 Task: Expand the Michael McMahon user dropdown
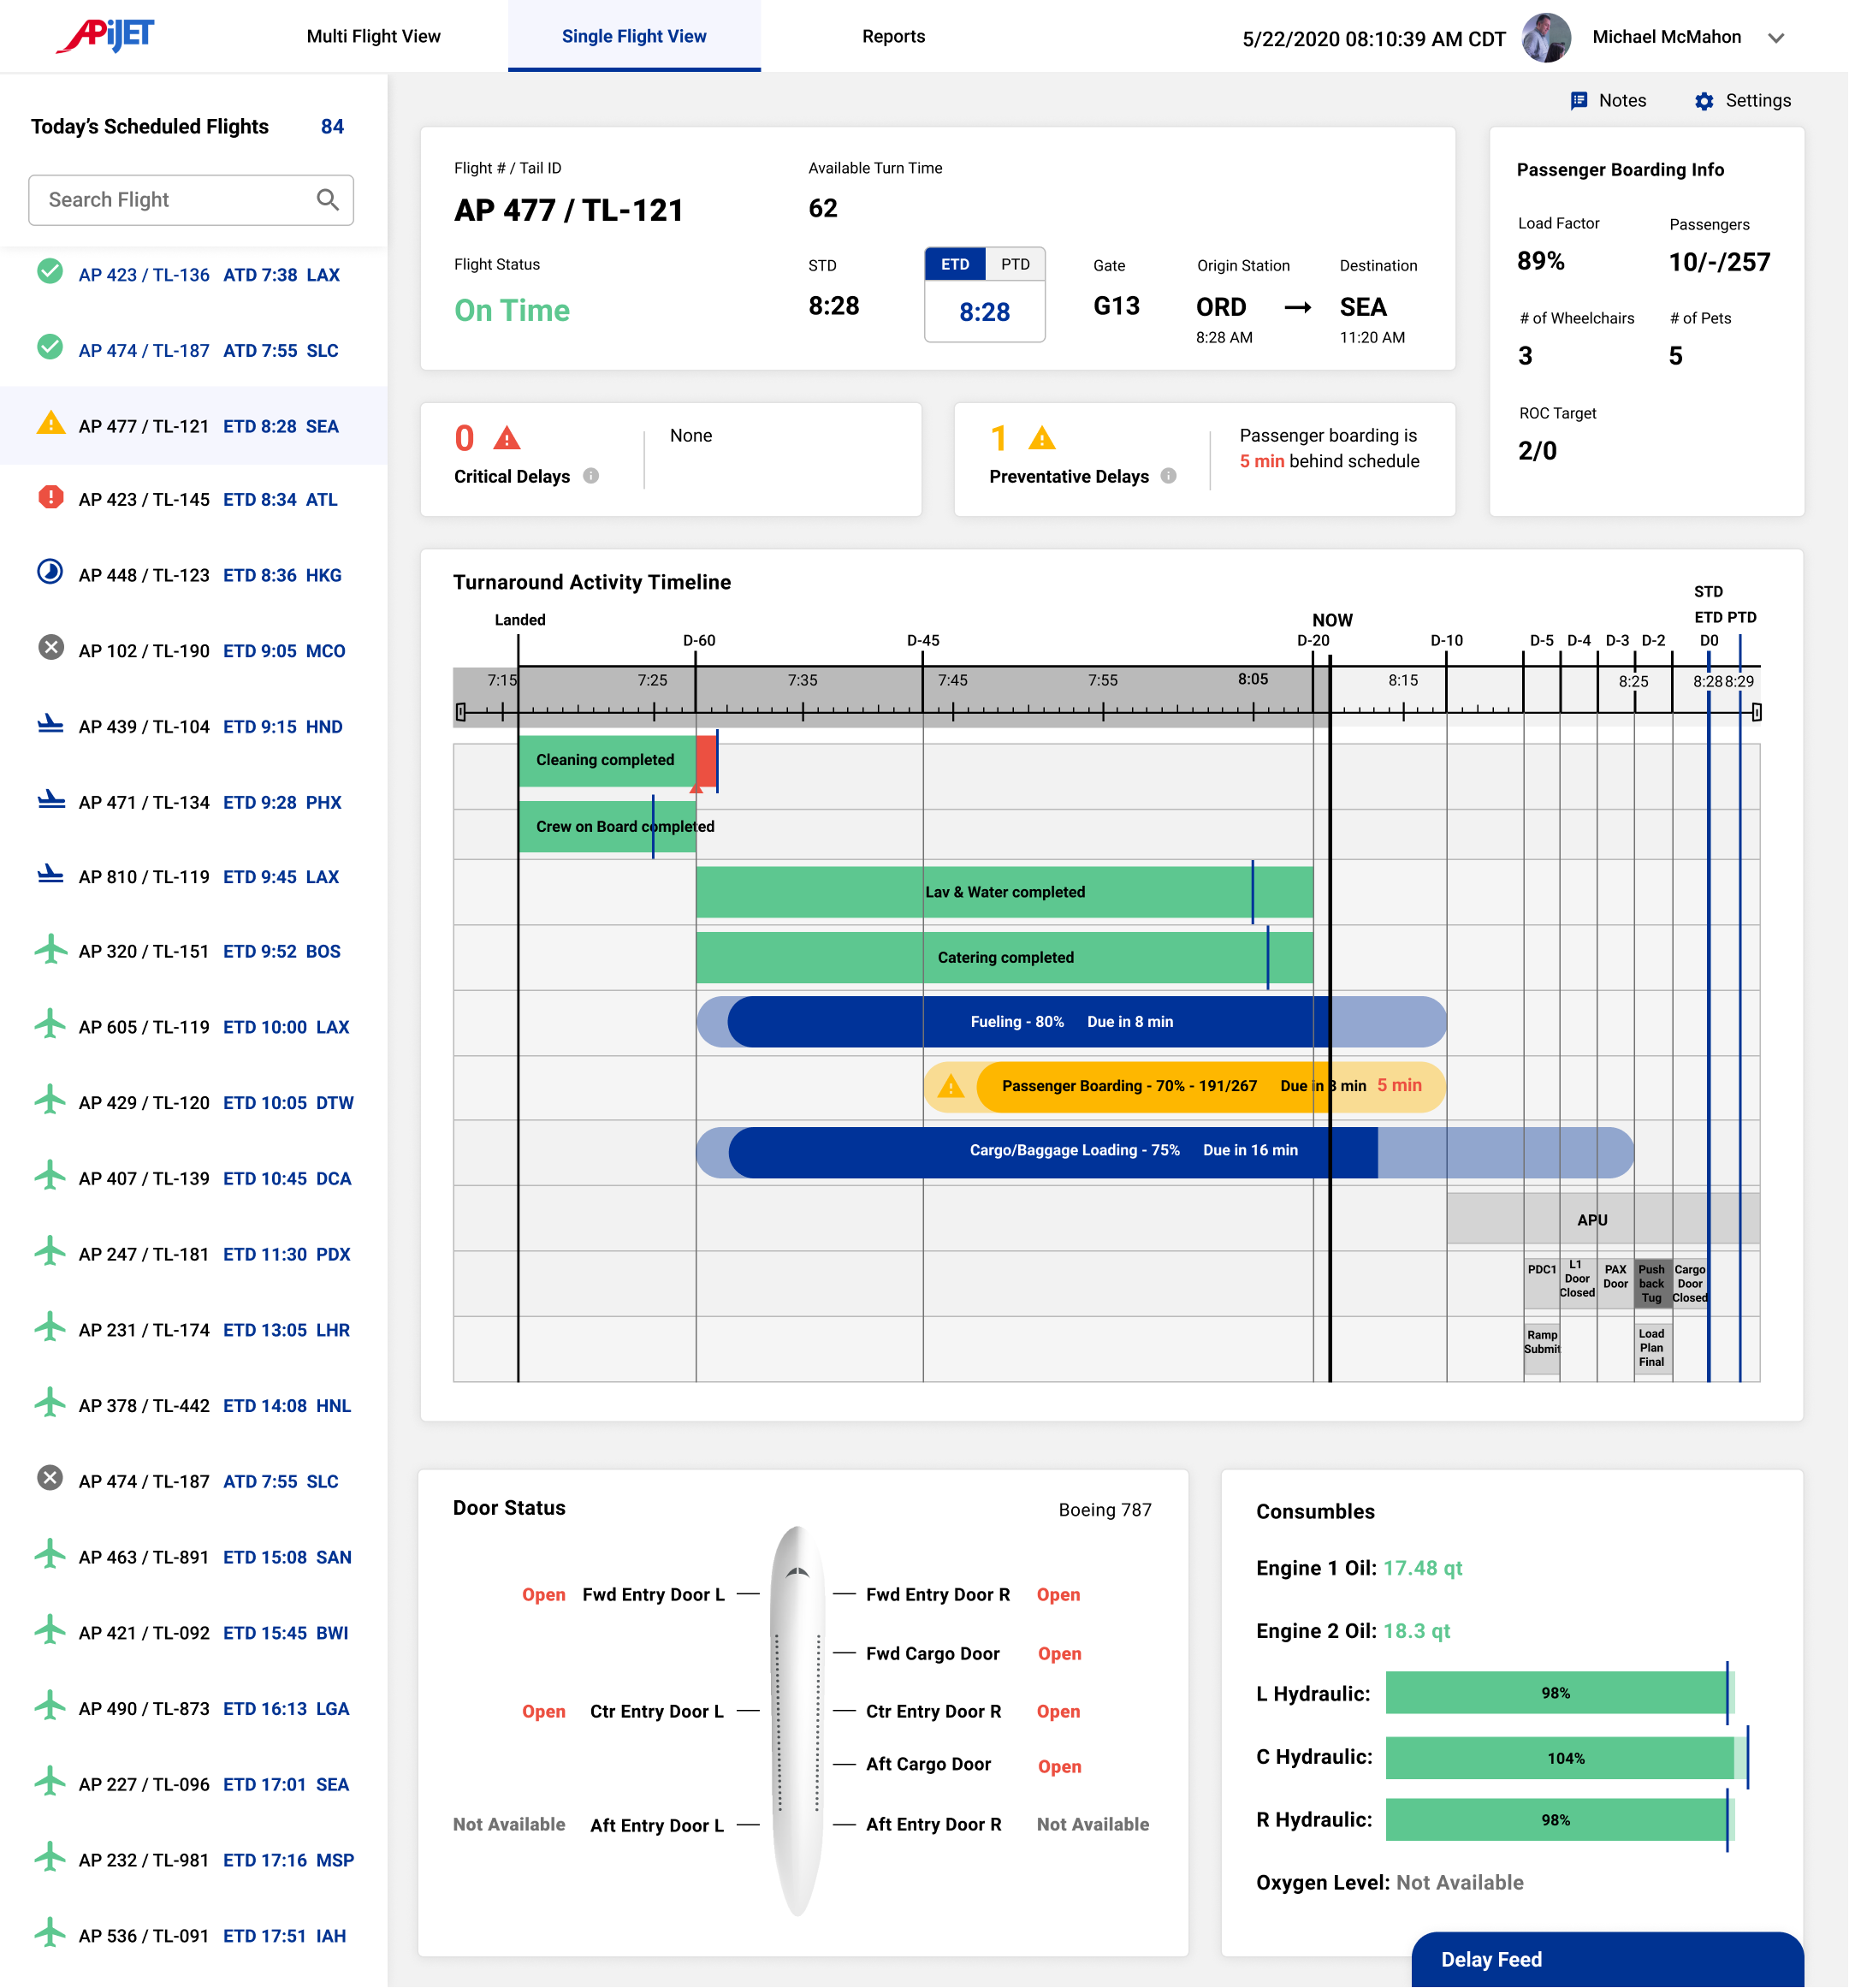point(1776,38)
